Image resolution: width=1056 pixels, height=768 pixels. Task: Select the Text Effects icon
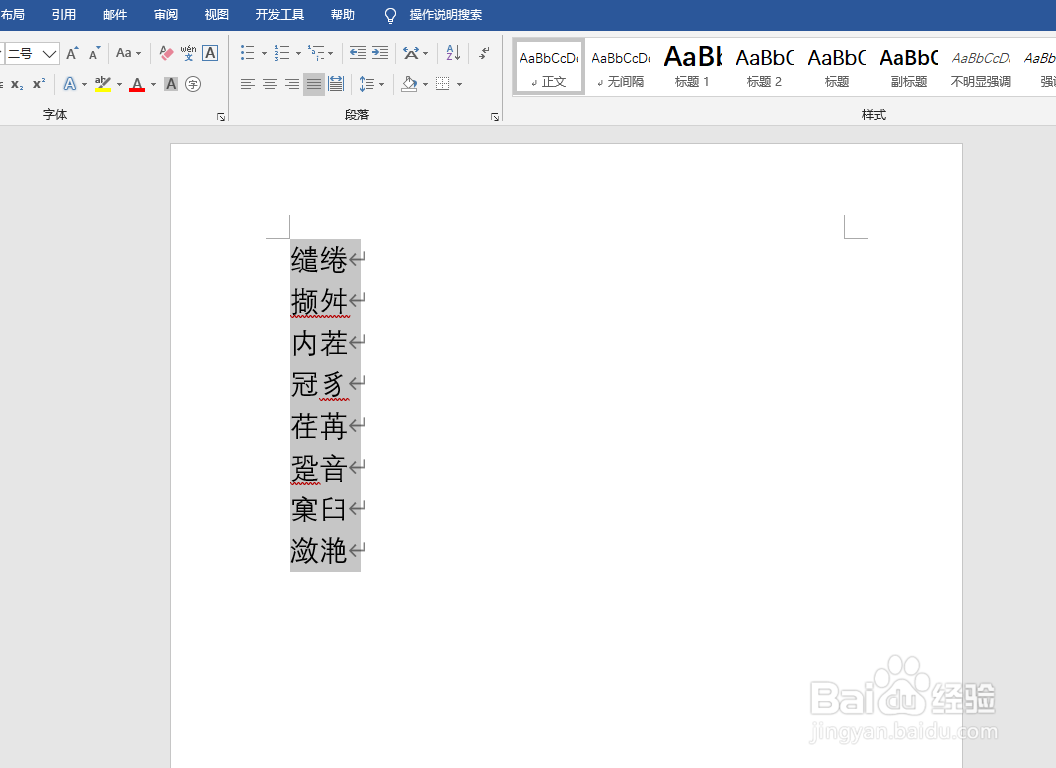72,84
